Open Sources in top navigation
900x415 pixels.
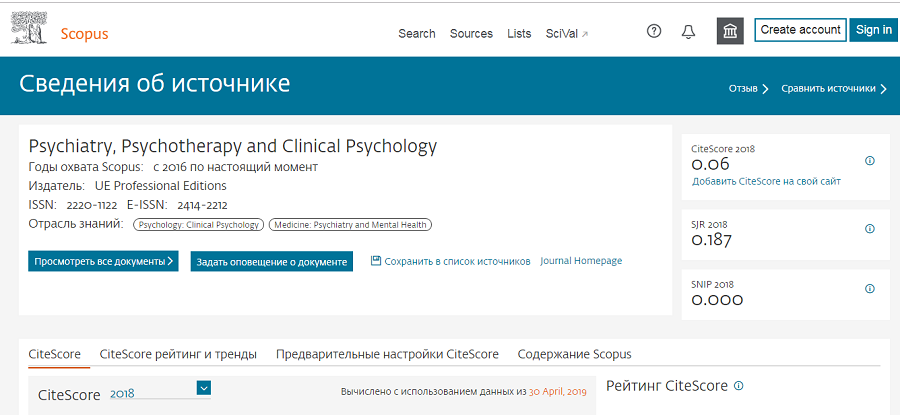point(471,34)
